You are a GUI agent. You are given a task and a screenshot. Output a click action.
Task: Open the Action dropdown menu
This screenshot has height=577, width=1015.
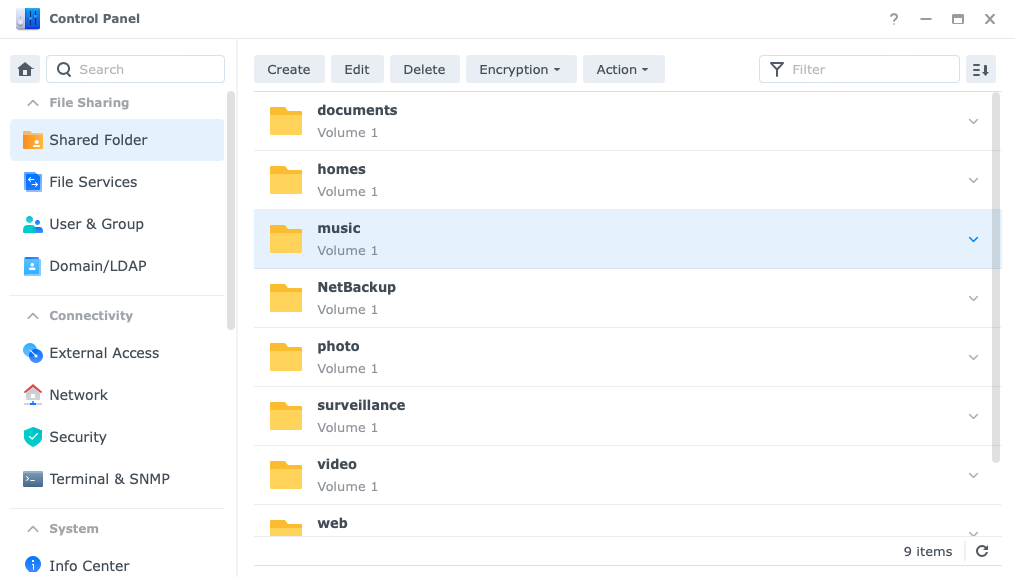click(623, 69)
